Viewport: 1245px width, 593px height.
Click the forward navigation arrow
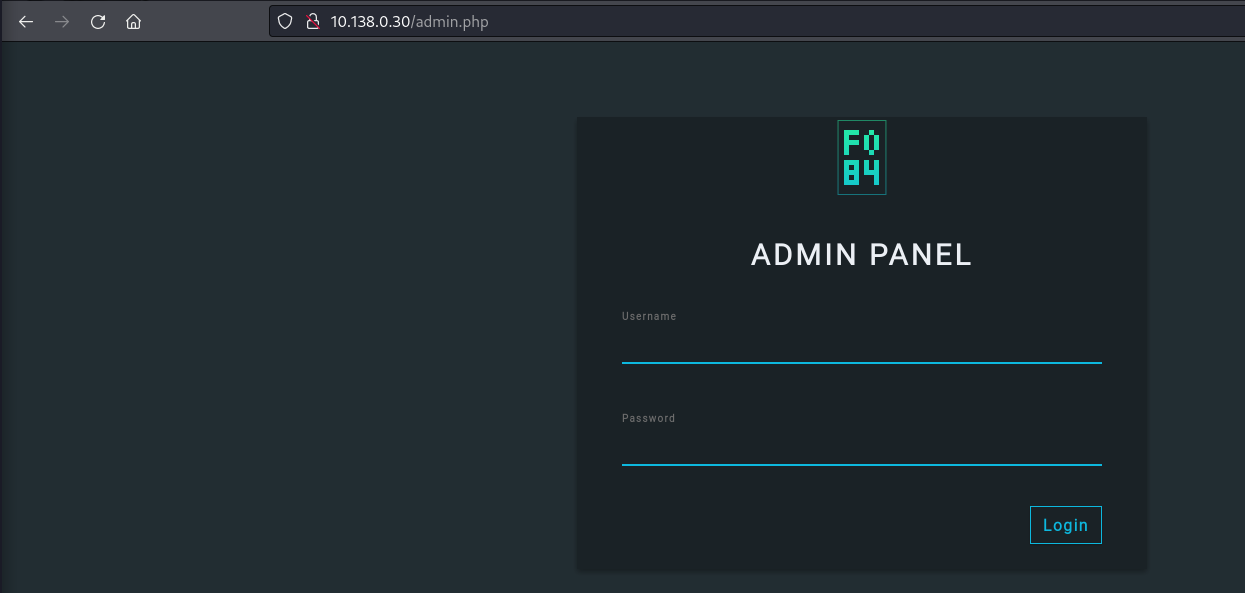pyautogui.click(x=62, y=22)
